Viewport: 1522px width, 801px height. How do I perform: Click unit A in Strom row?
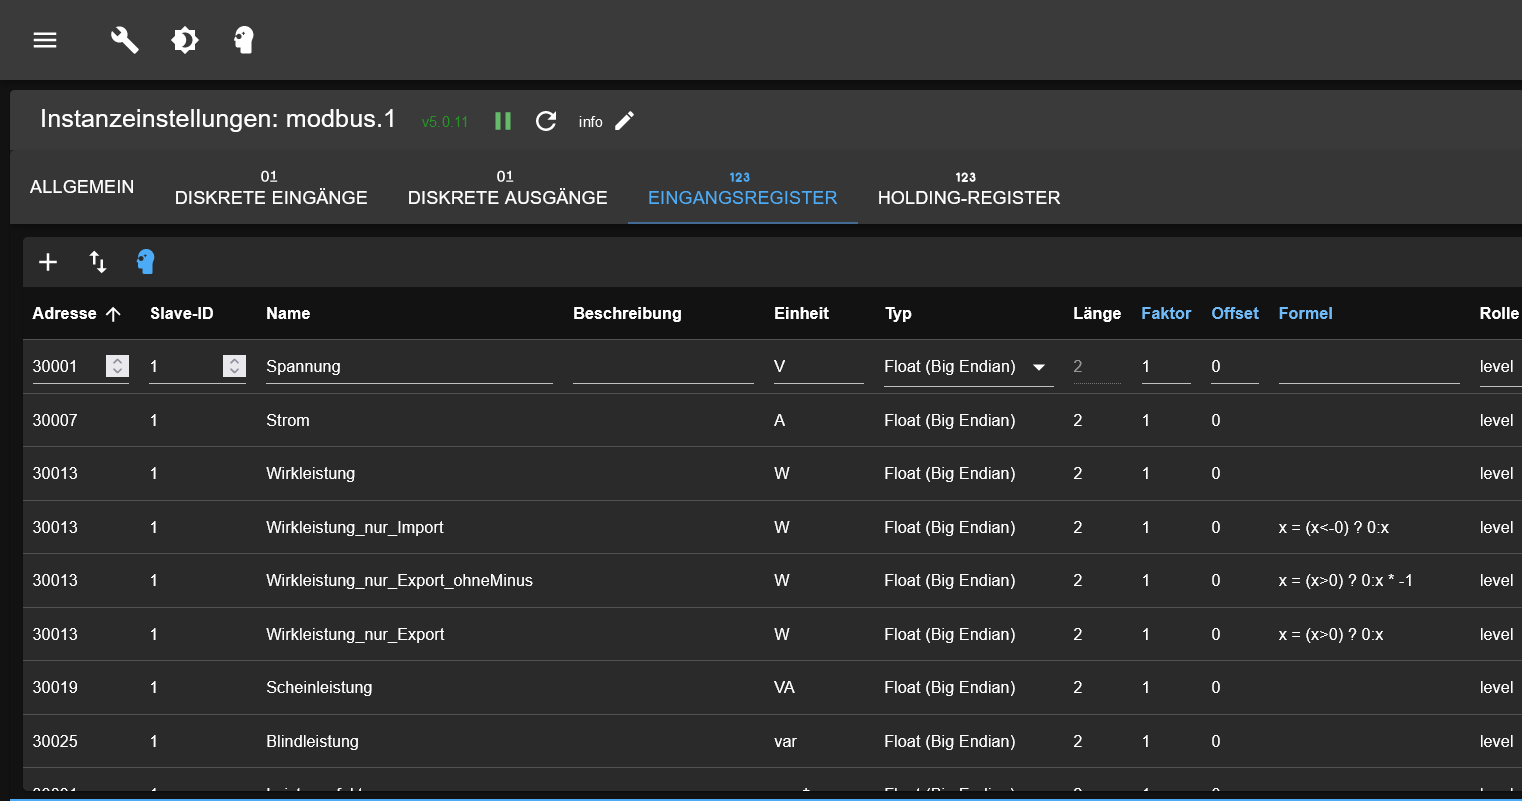click(780, 421)
